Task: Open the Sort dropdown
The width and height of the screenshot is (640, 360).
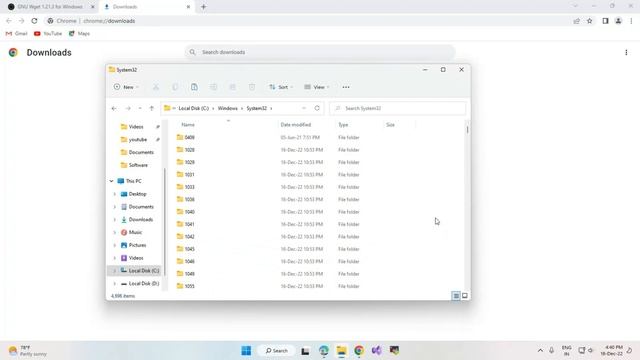Action: click(281, 87)
